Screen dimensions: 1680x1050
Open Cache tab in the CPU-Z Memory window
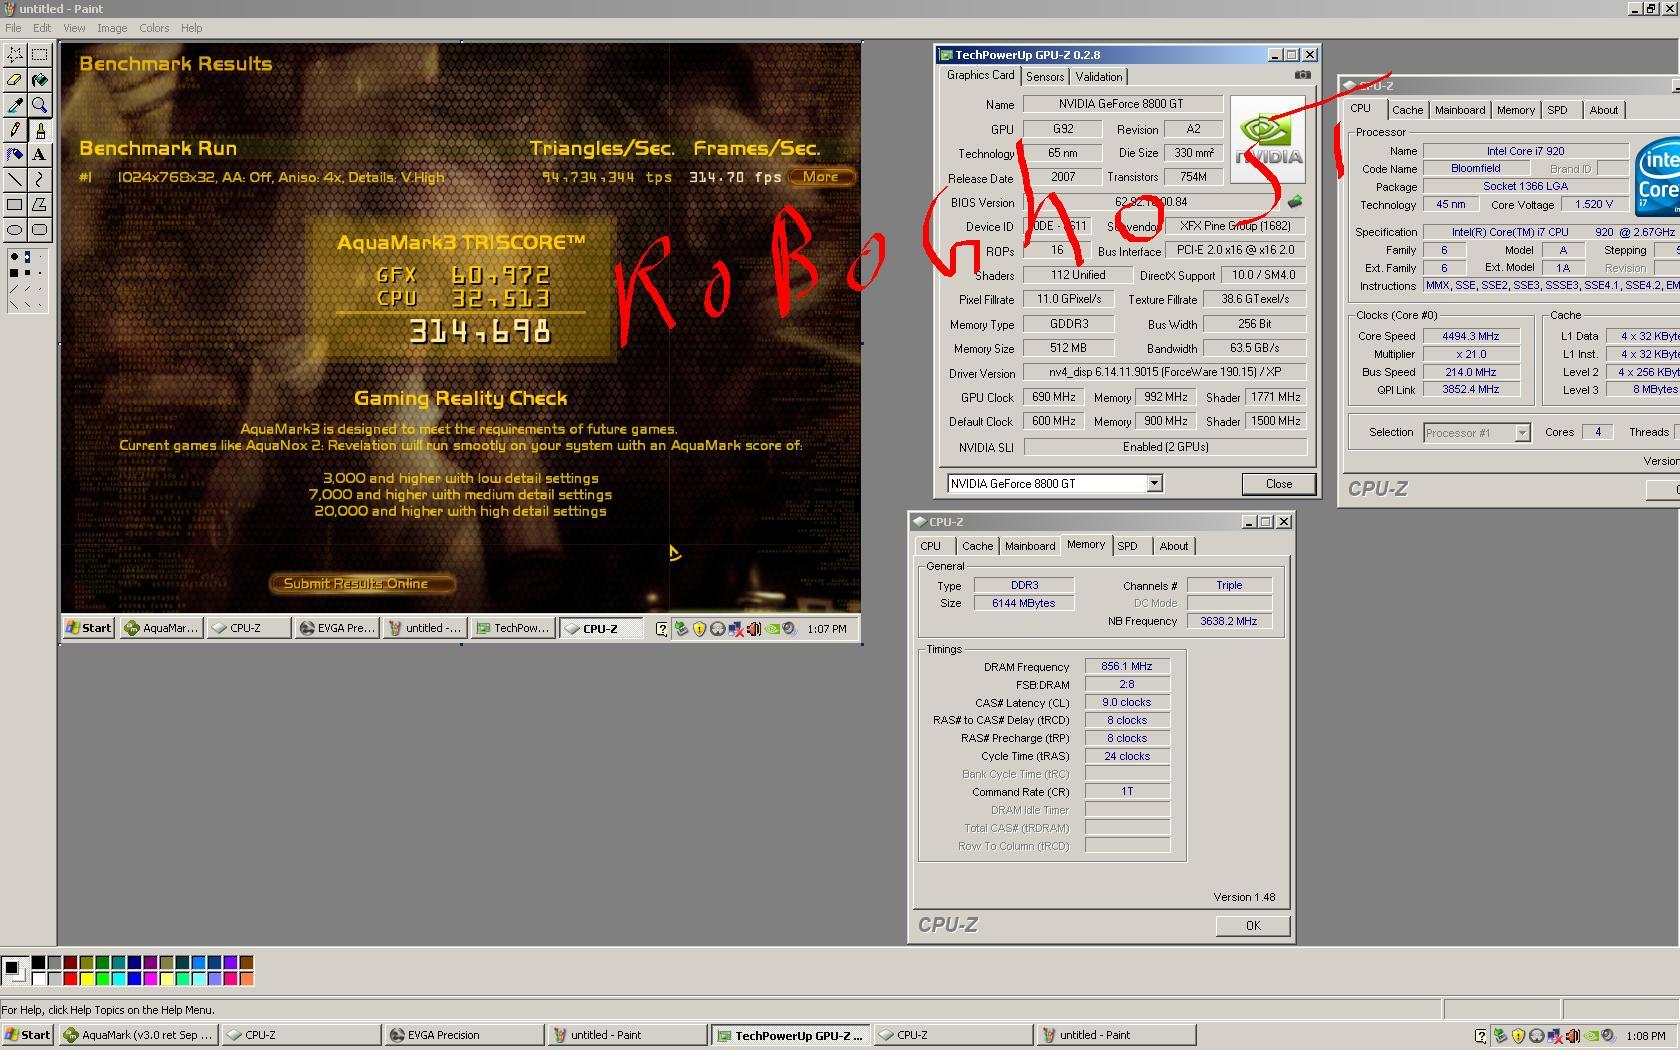(x=977, y=546)
